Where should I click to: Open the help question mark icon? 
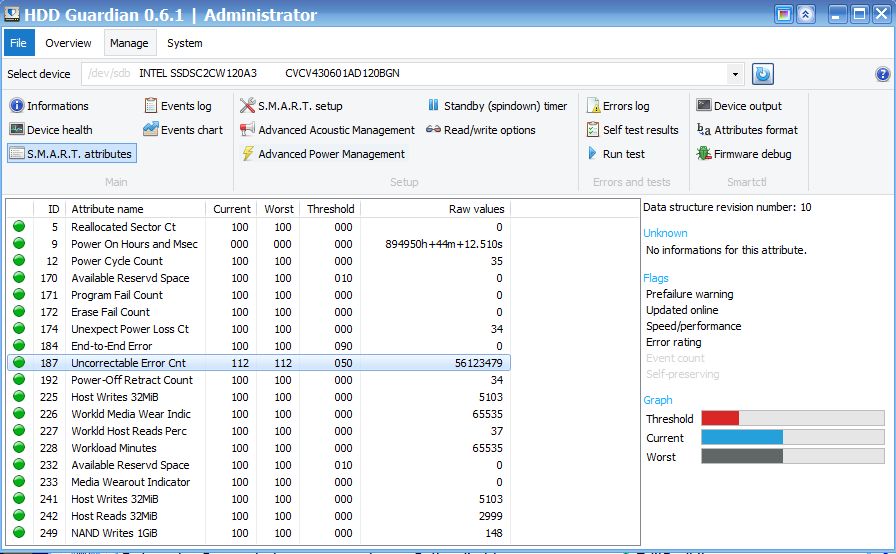tap(882, 74)
